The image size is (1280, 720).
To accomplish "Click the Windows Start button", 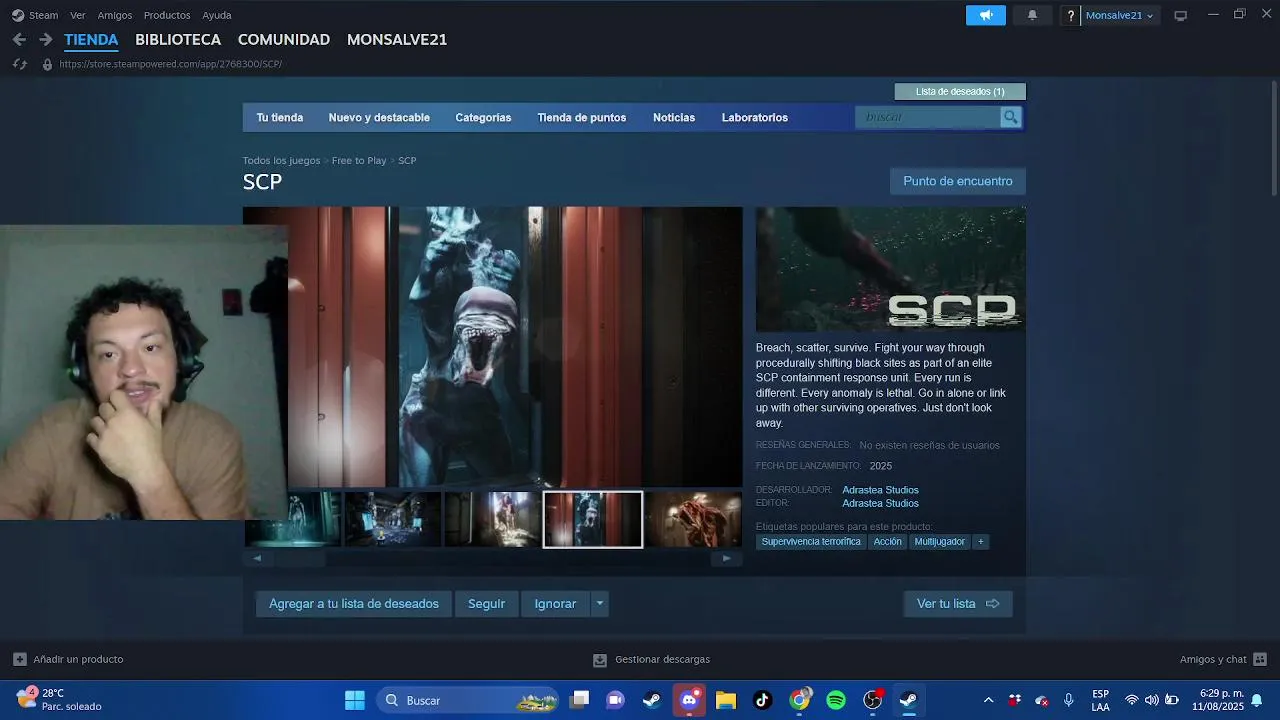I will [x=355, y=700].
